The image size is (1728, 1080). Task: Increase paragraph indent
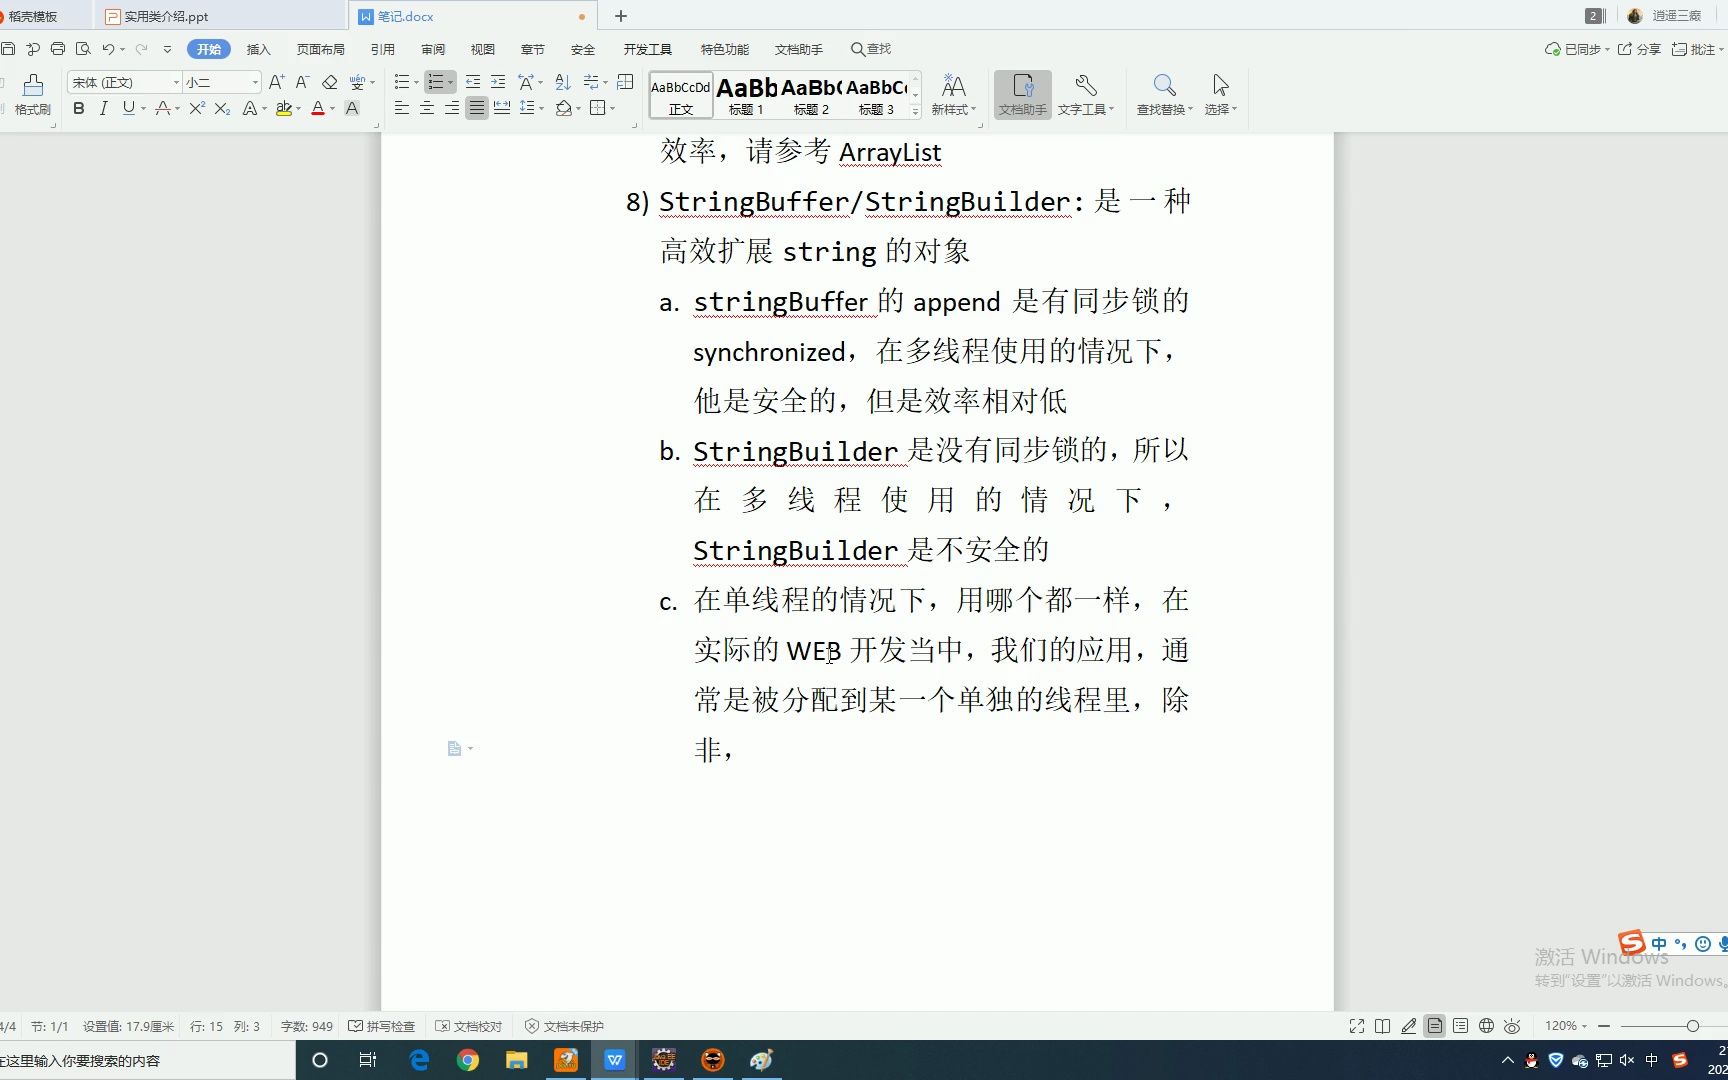tap(498, 82)
